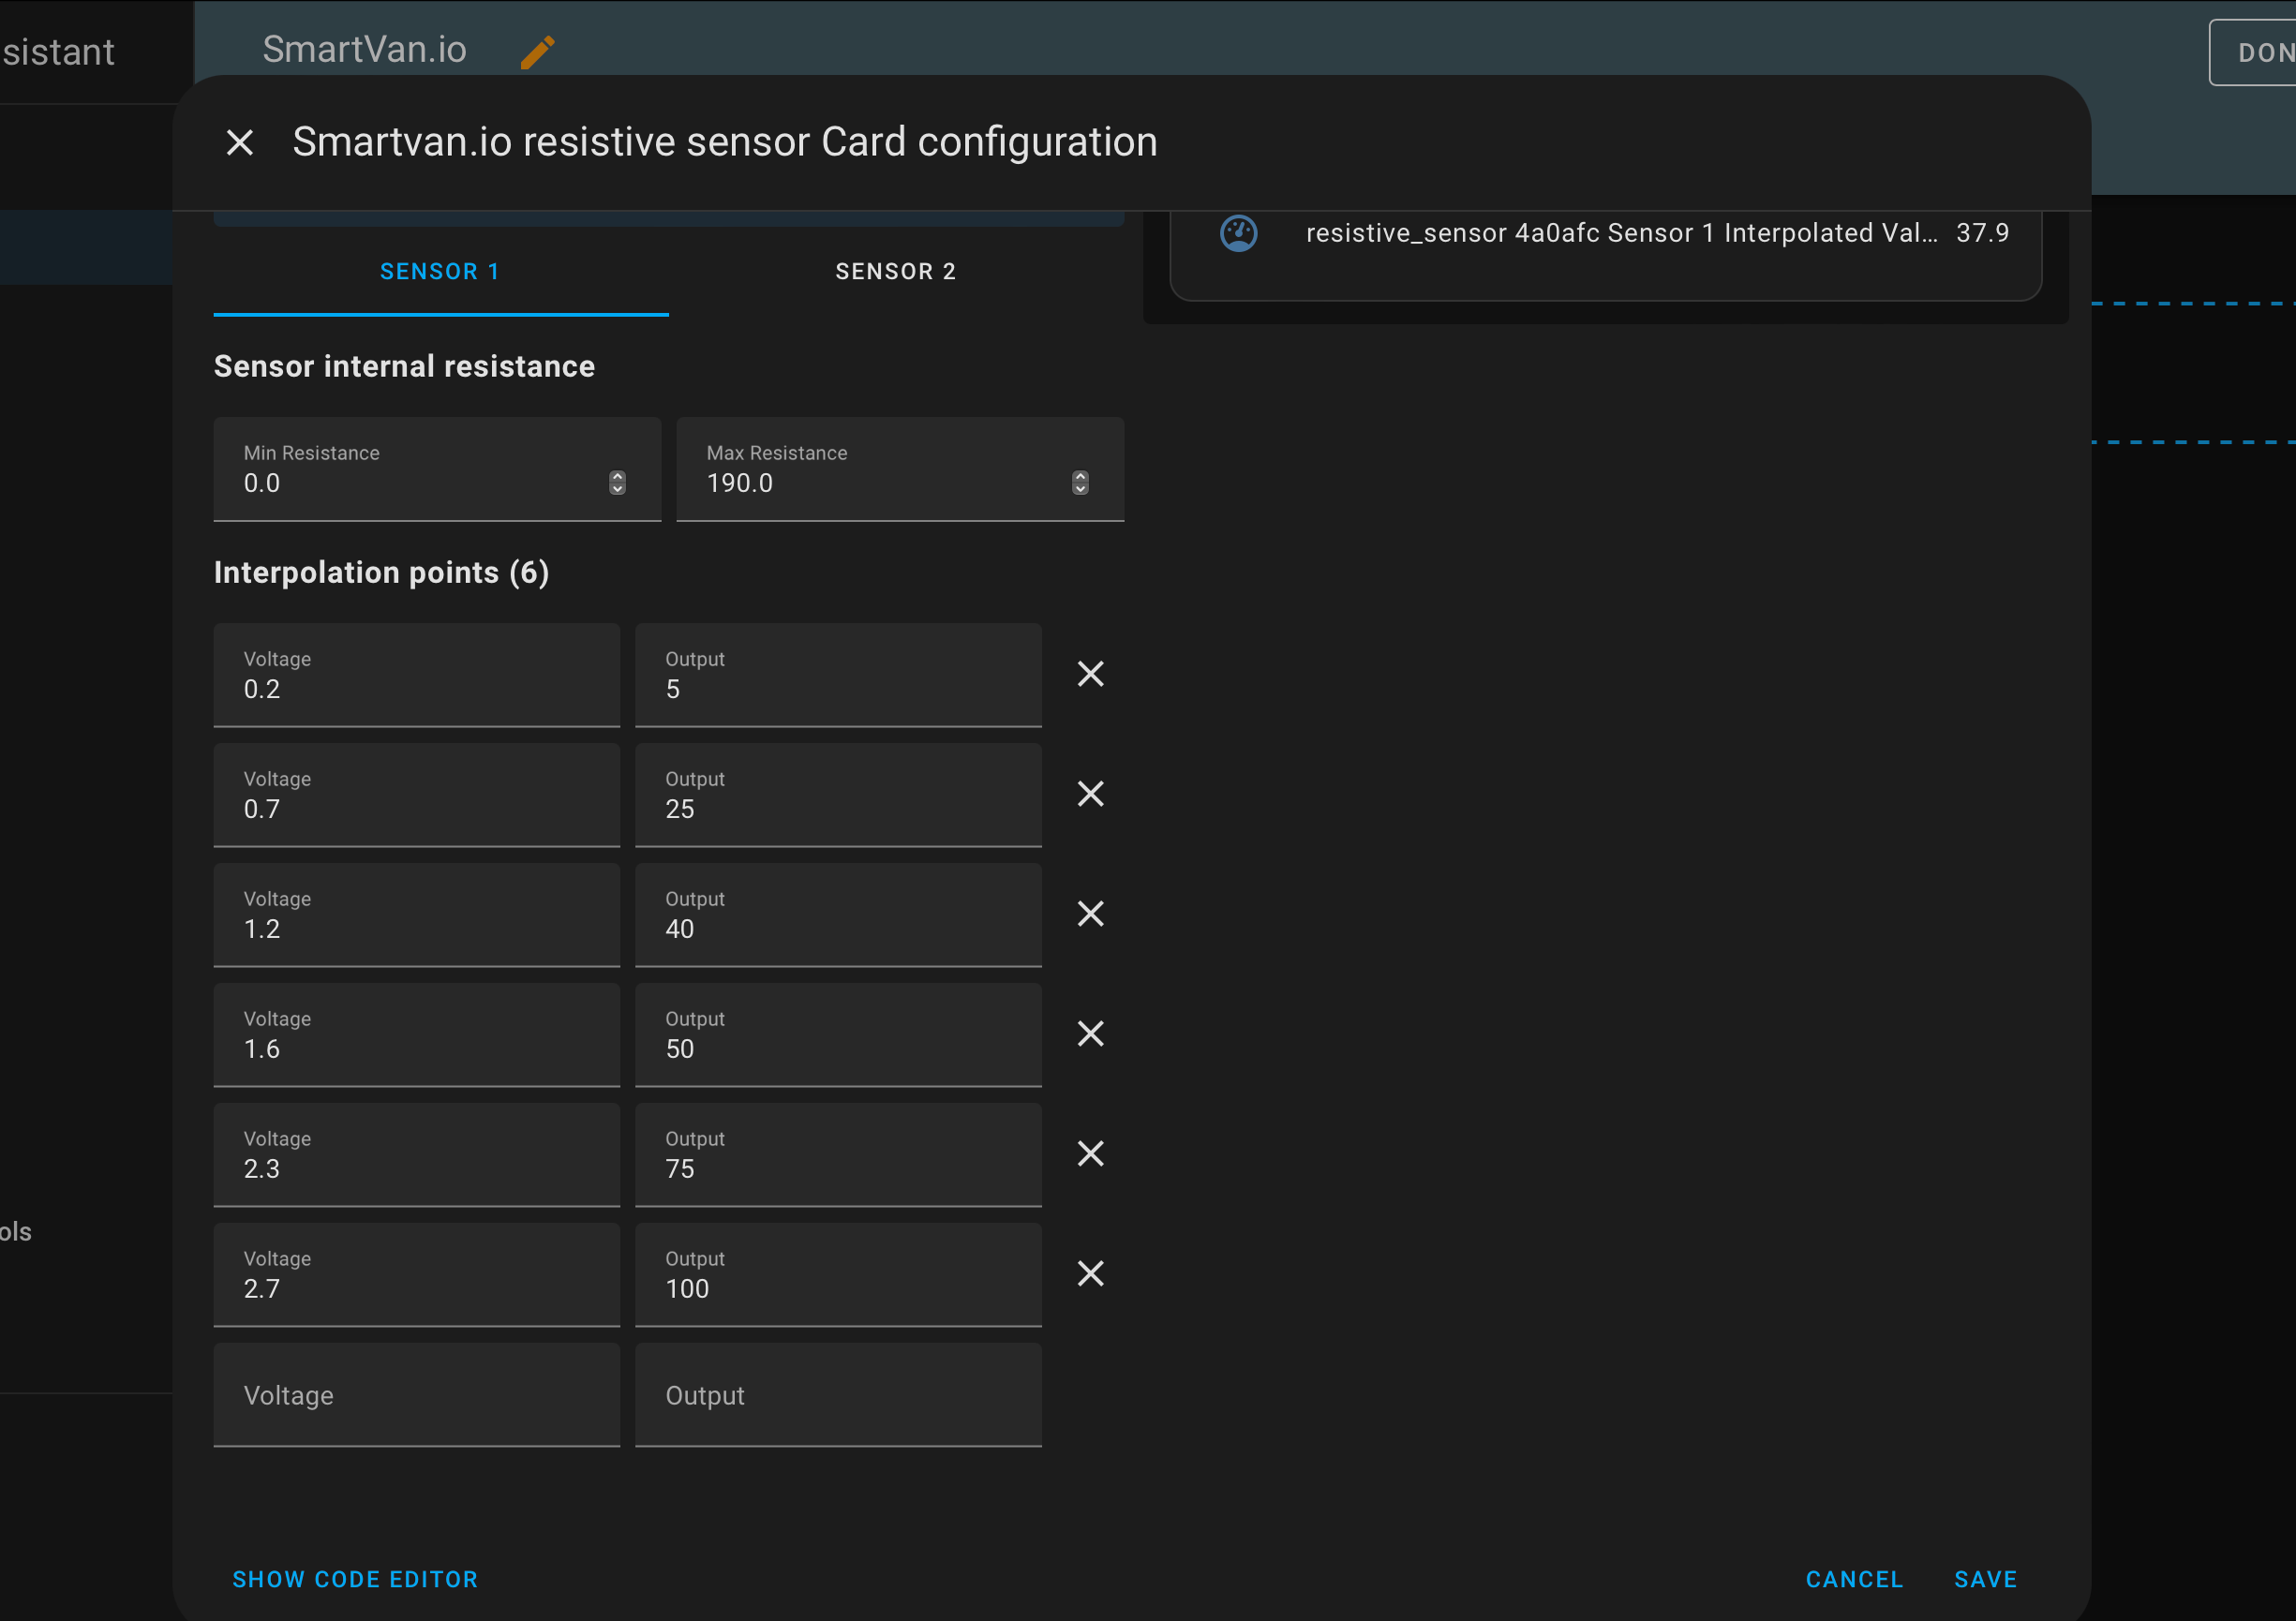Adjust Min Resistance spinner arrows
Screen dimensions: 2296x1621
(617, 483)
